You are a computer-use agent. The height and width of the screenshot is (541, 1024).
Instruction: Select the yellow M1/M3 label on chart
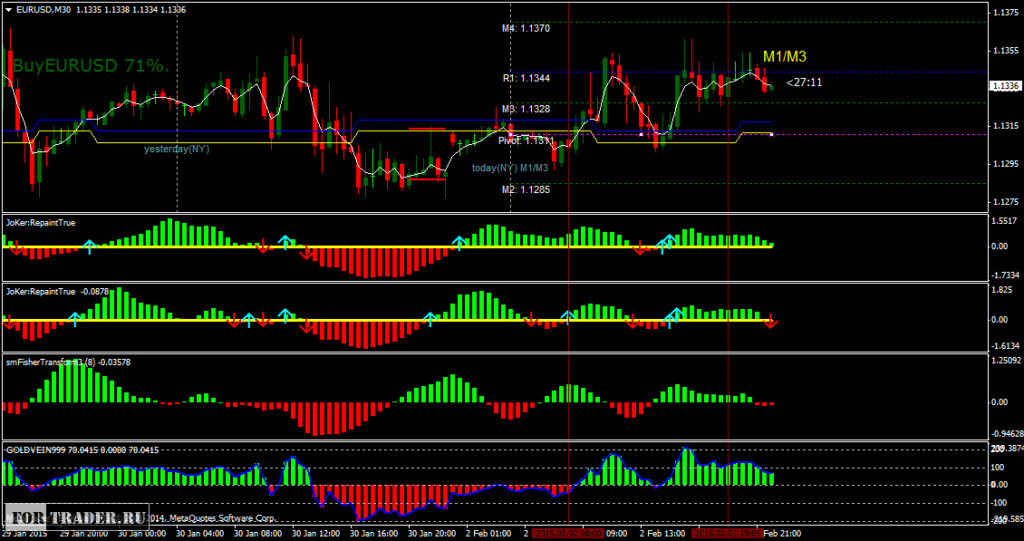click(x=784, y=57)
